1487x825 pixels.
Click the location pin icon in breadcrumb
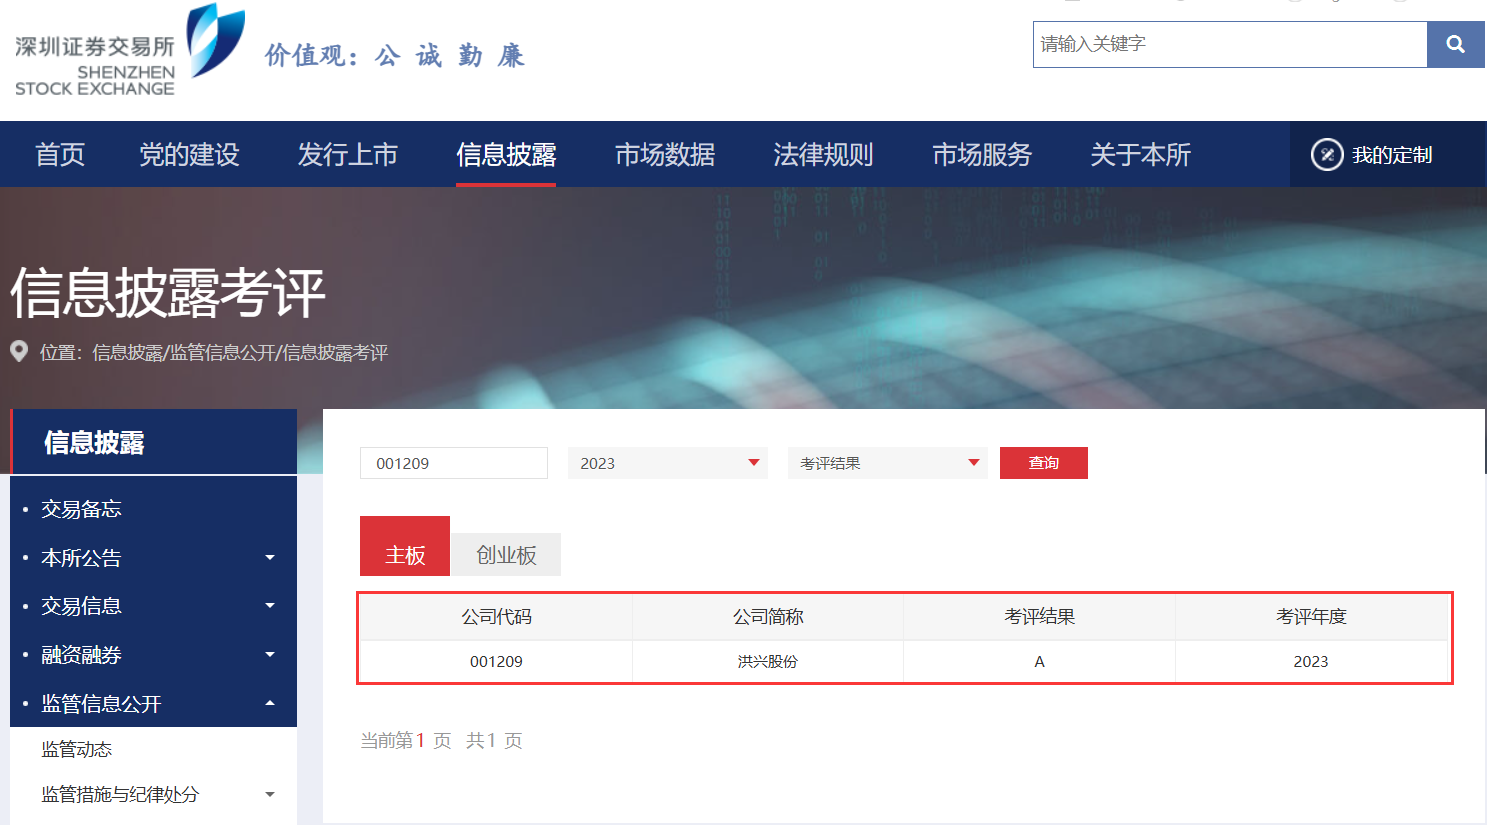click(19, 351)
